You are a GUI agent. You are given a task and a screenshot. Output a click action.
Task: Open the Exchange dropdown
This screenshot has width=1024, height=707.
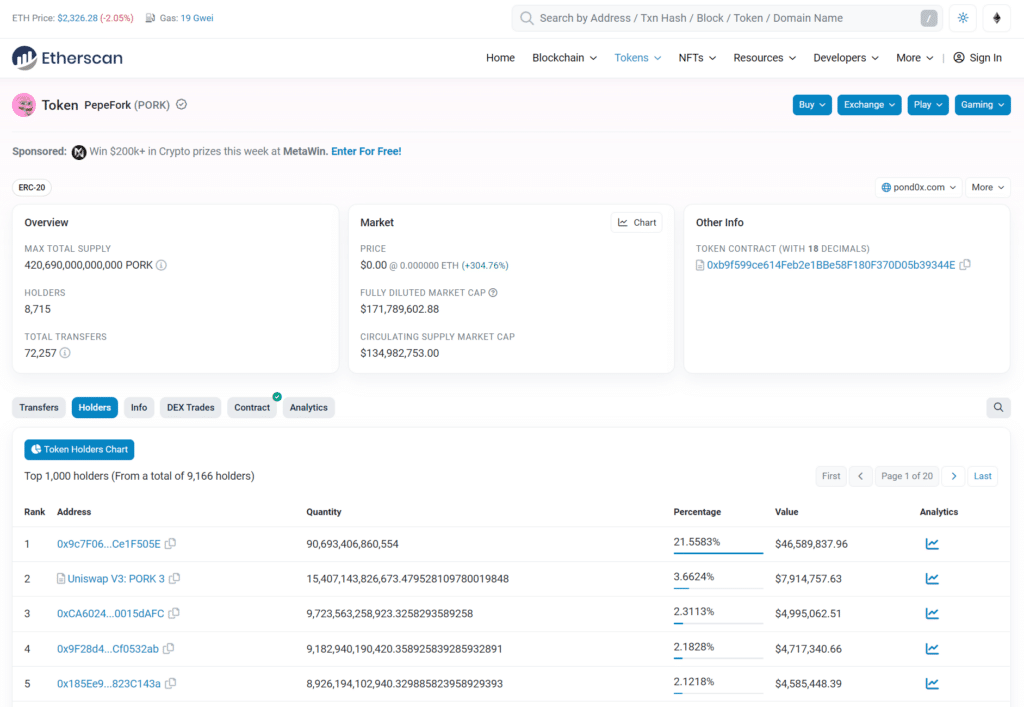(869, 104)
